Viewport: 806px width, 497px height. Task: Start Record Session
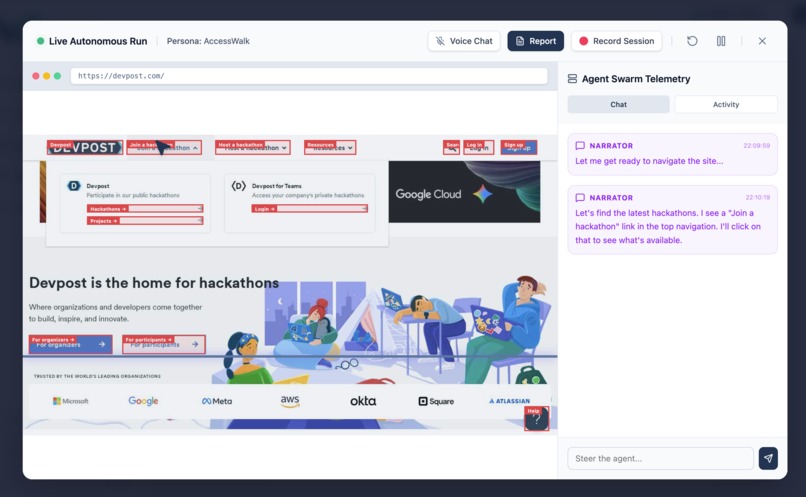click(616, 41)
